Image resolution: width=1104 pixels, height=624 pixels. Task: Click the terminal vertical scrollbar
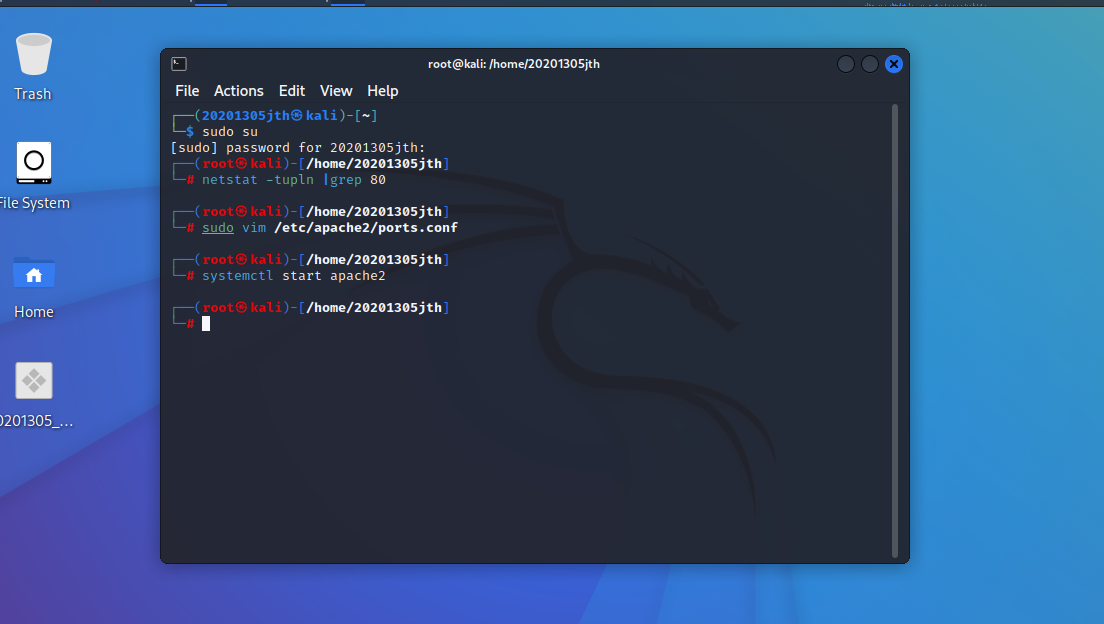[895, 330]
